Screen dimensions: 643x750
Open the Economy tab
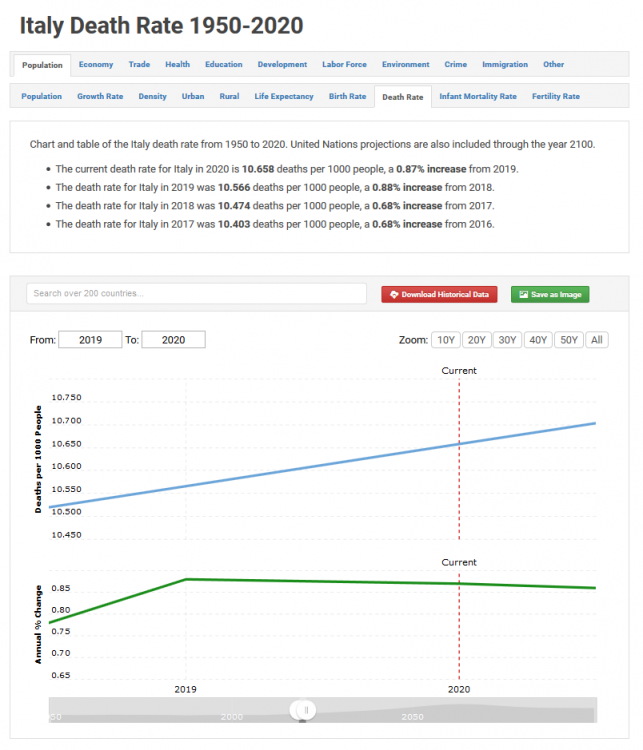[96, 65]
